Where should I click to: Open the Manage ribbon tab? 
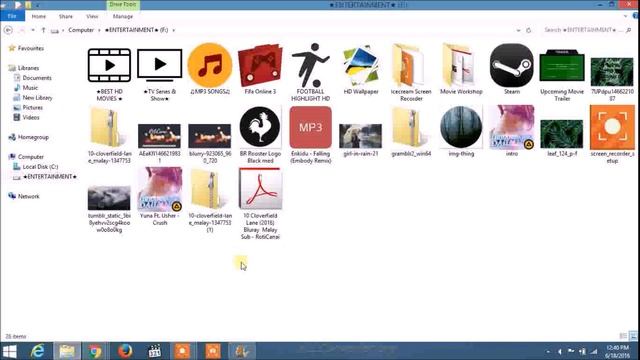pyautogui.click(x=123, y=16)
